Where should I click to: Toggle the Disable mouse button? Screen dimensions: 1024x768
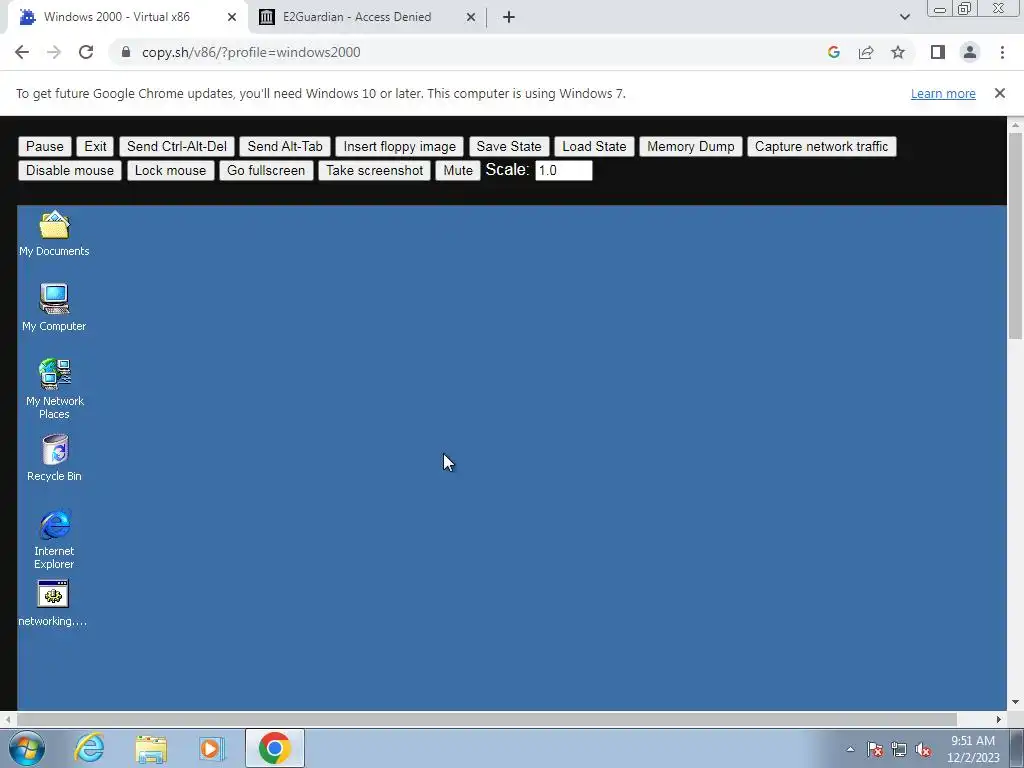point(70,170)
